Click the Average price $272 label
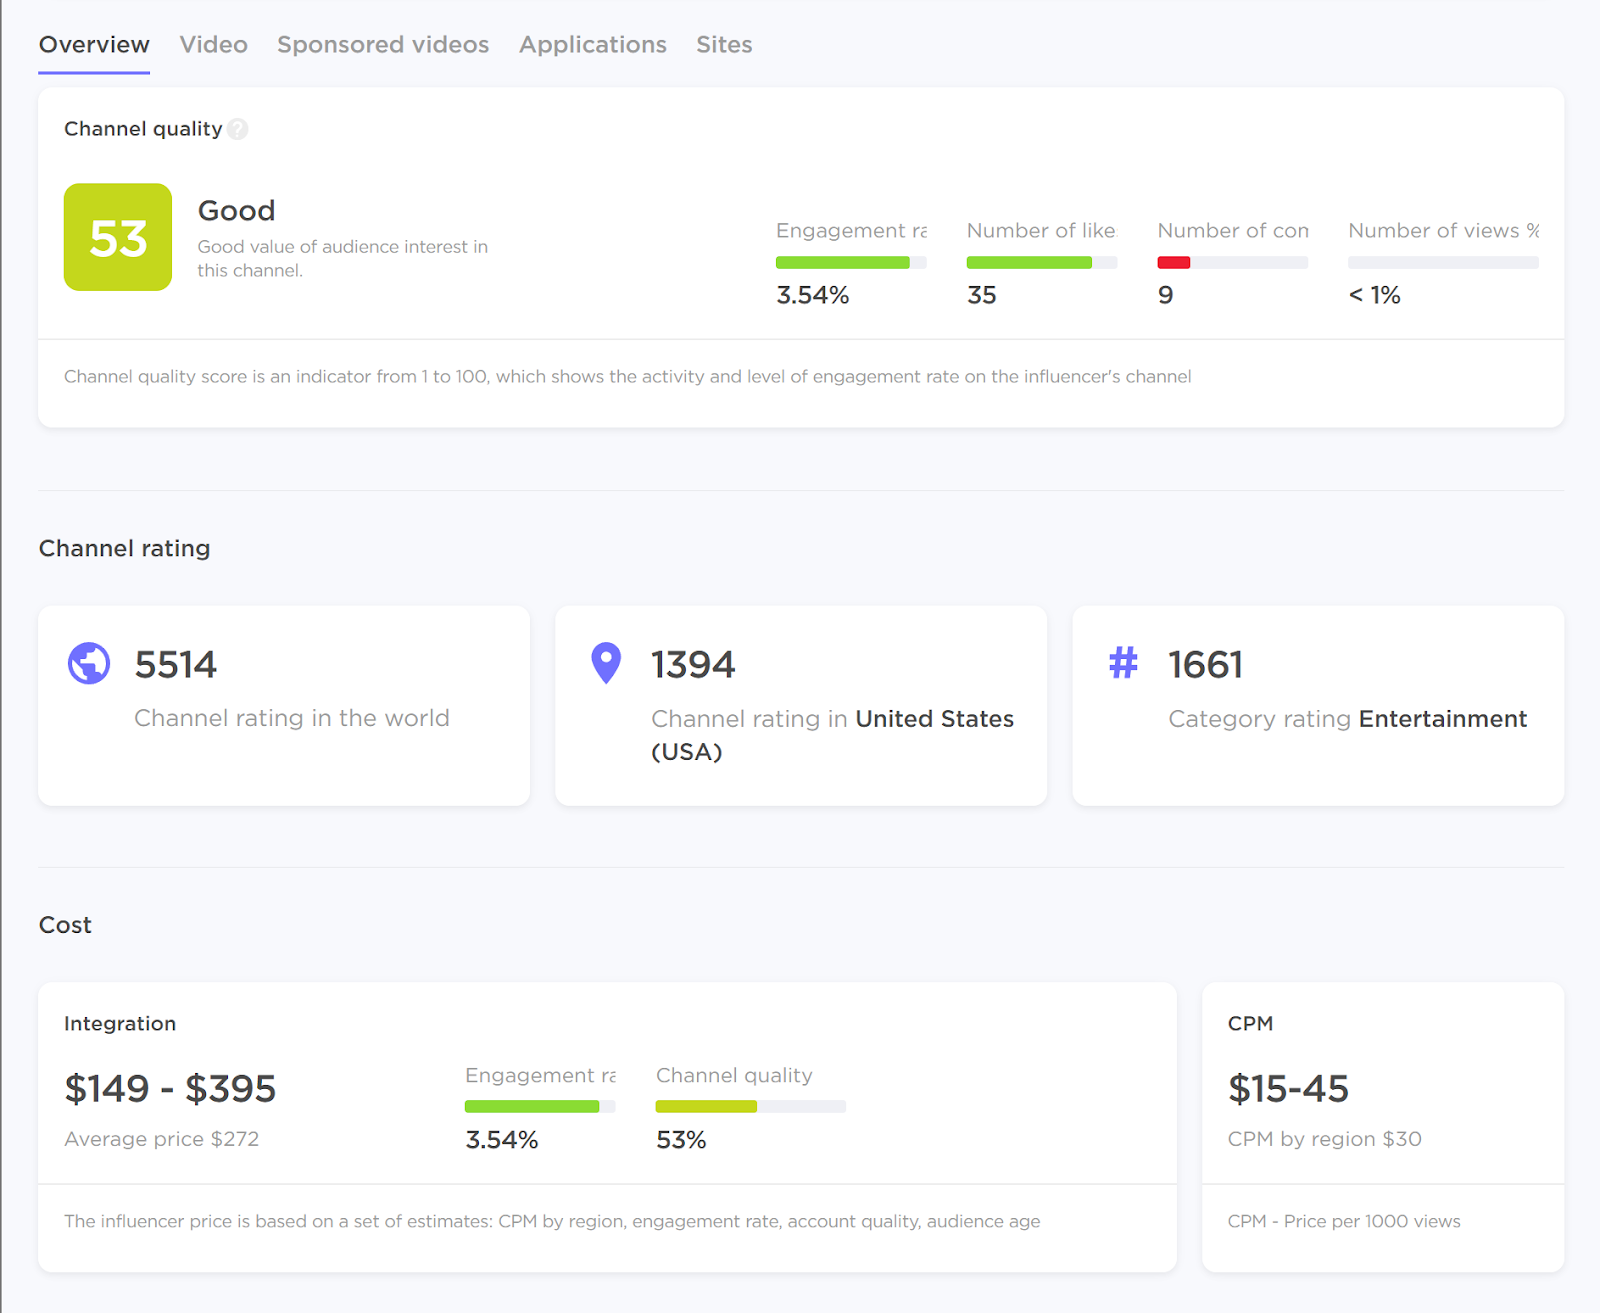This screenshot has height=1313, width=1600. [162, 1138]
